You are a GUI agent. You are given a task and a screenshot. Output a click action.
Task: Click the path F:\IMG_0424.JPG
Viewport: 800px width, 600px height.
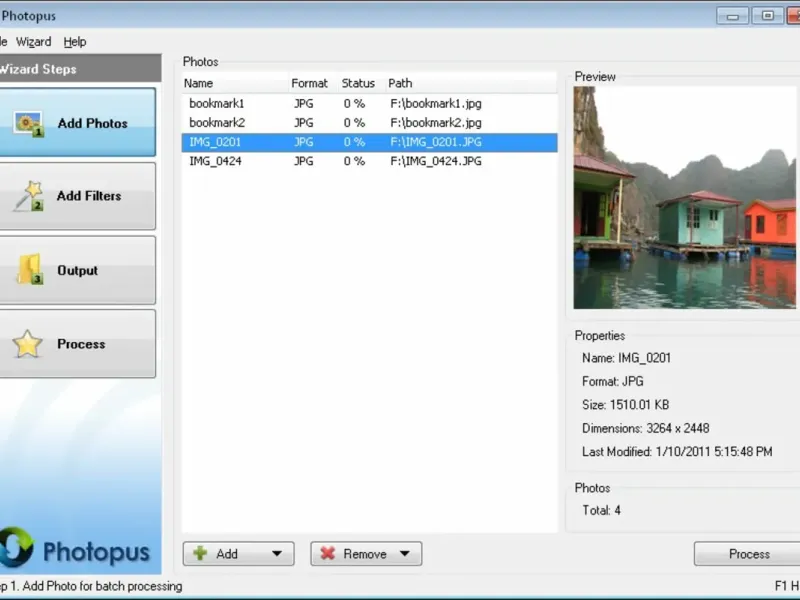click(x=436, y=161)
